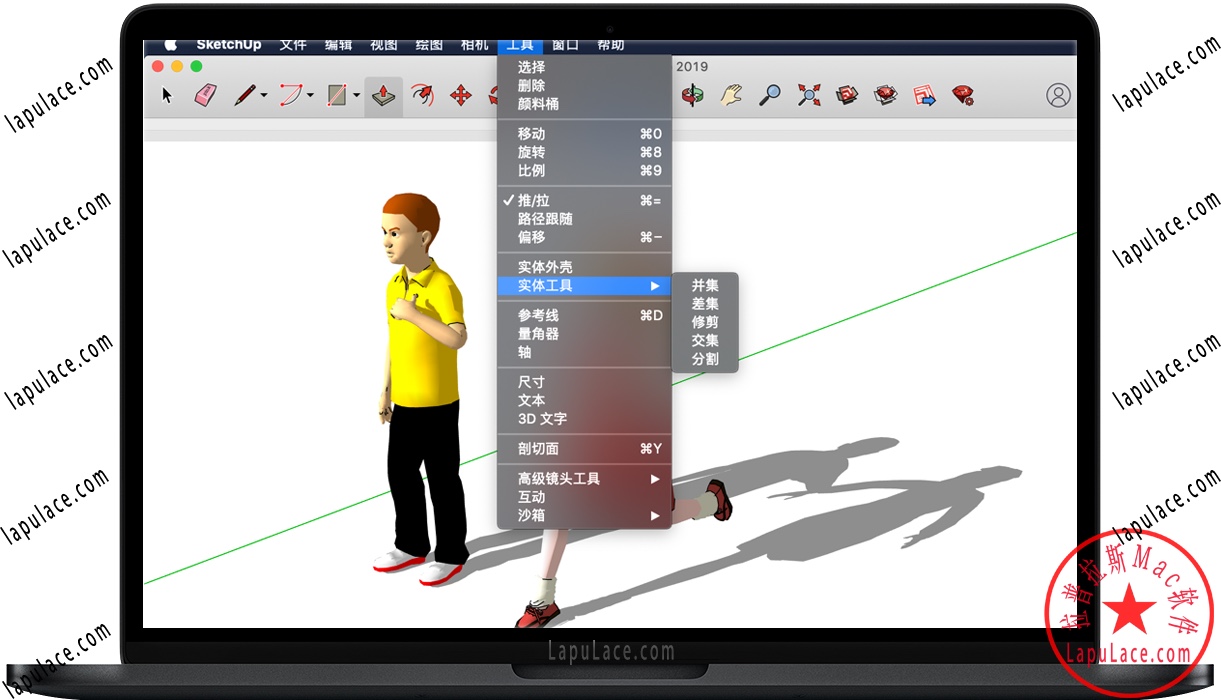The image size is (1221, 700).
Task: Open the user account profile icon
Action: click(1058, 96)
